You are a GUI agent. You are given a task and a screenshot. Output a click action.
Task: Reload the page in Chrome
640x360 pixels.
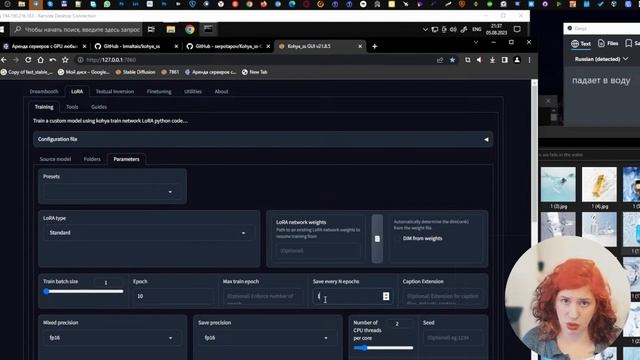click(28, 60)
